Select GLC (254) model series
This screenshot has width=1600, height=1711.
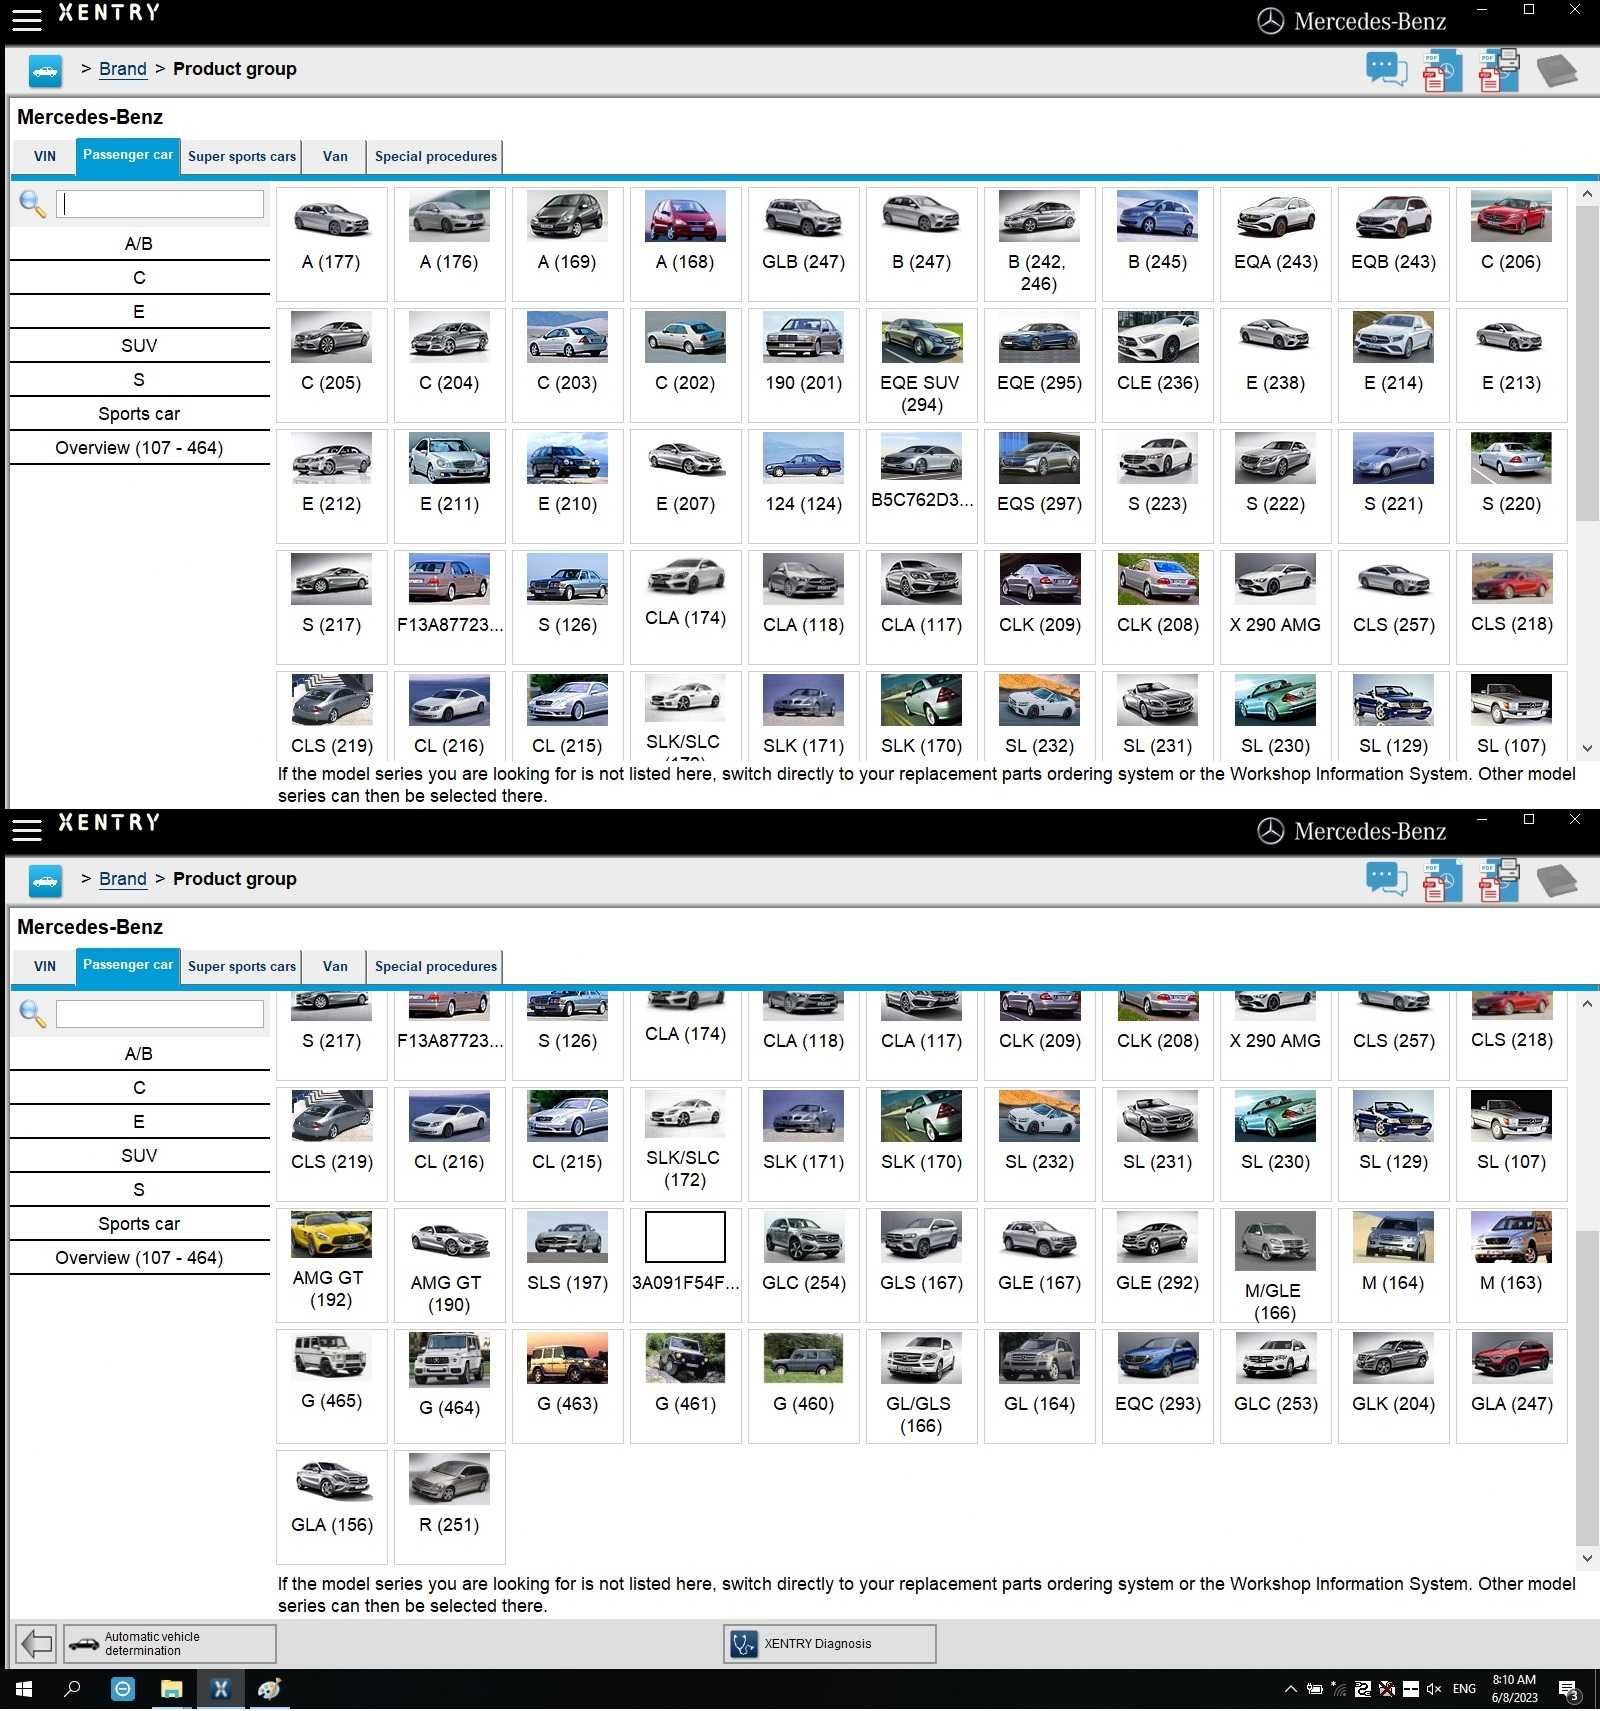click(x=803, y=1264)
